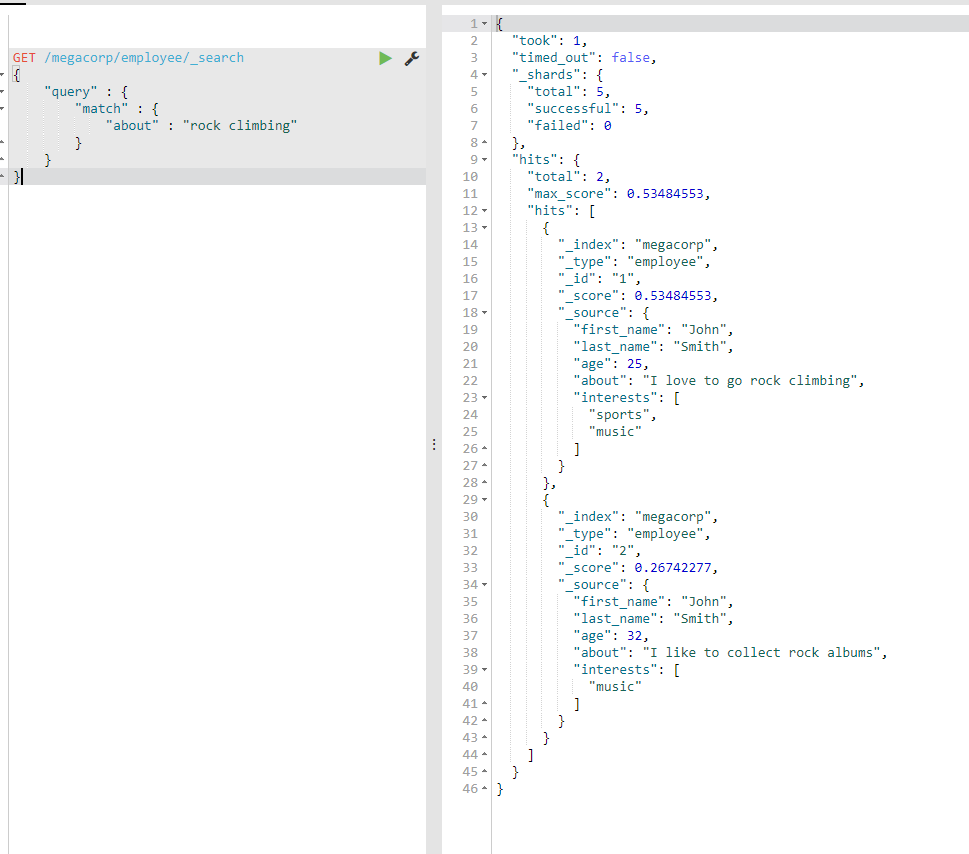Place cursor after the closing brace in request
969x854 pixels.
tap(22, 177)
